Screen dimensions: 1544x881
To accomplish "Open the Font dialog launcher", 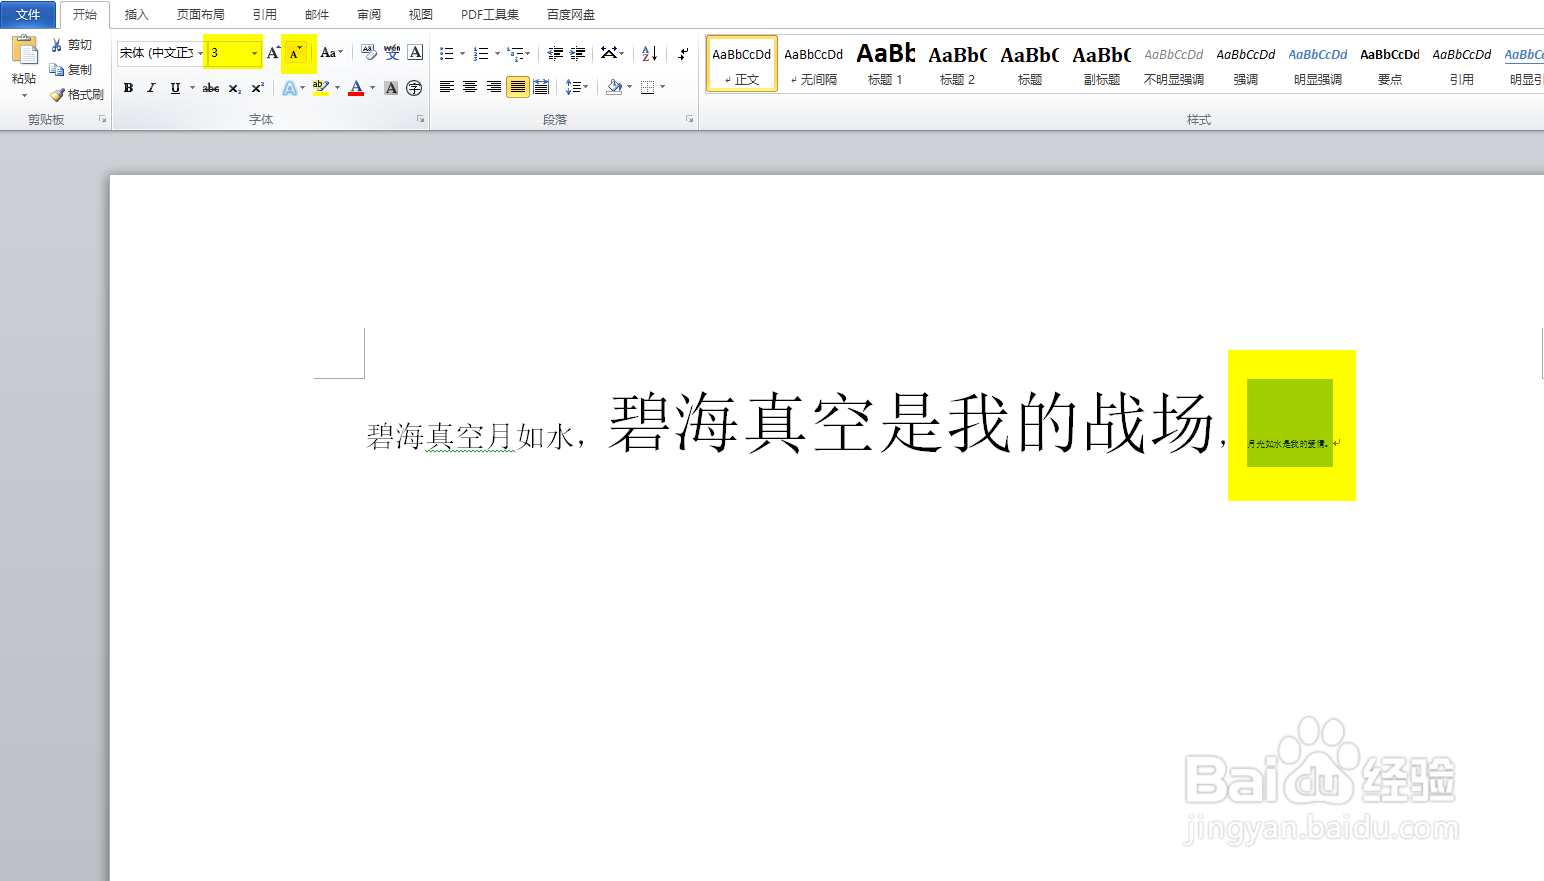I will [x=420, y=119].
